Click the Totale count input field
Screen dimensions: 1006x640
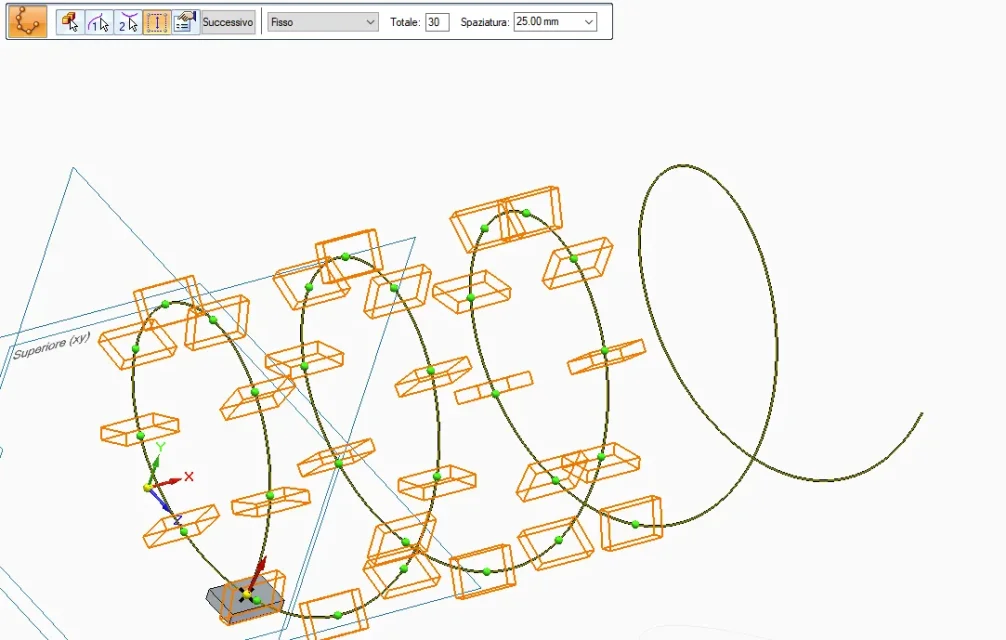point(437,21)
